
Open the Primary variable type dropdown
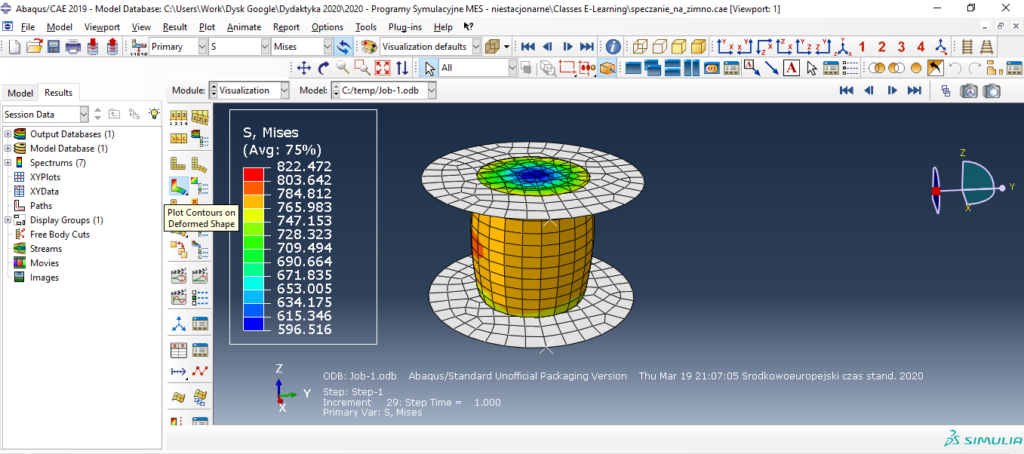(x=202, y=47)
